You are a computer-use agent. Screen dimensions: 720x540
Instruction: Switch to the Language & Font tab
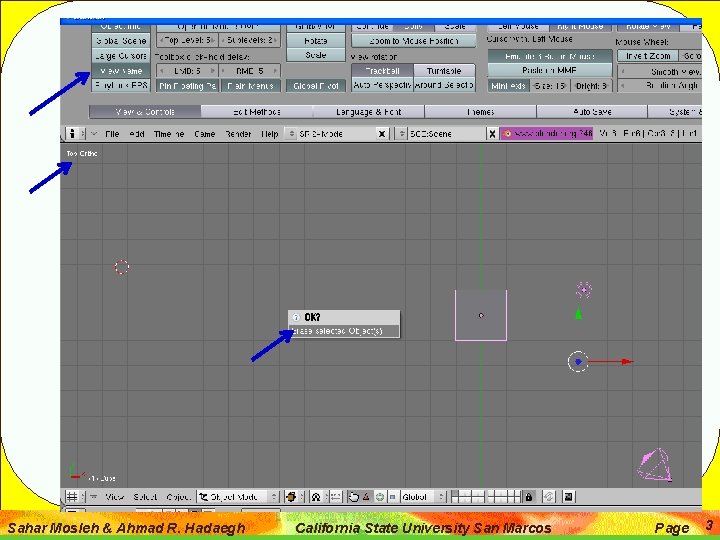click(x=369, y=112)
